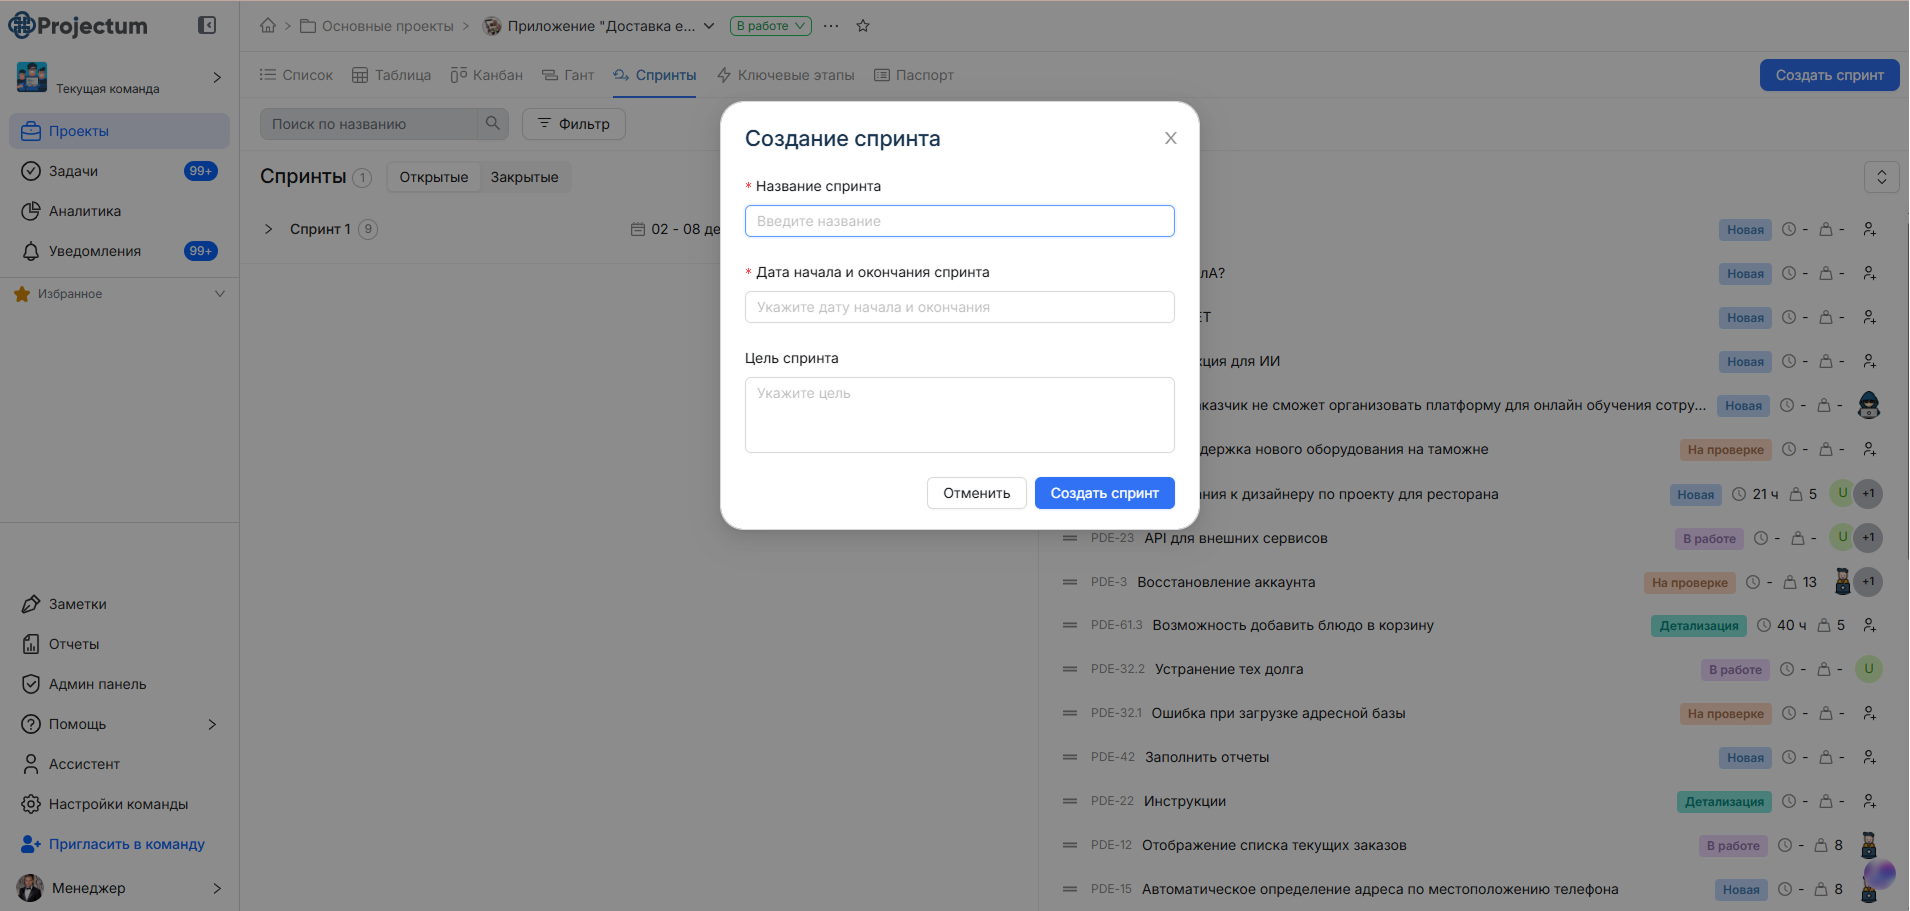Open Notifications in the sidebar
This screenshot has width=1910, height=911.
click(95, 251)
